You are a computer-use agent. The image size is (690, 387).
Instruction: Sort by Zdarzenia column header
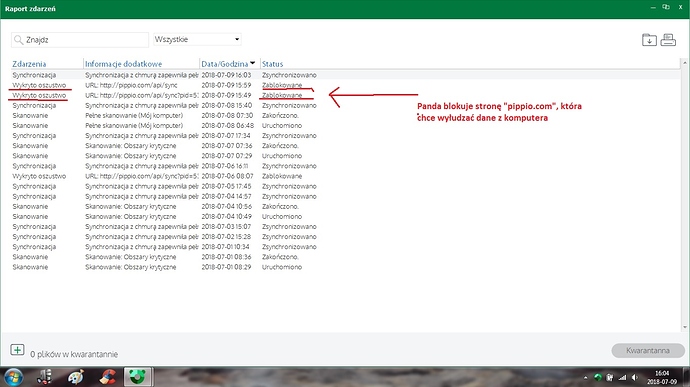click(x=29, y=64)
